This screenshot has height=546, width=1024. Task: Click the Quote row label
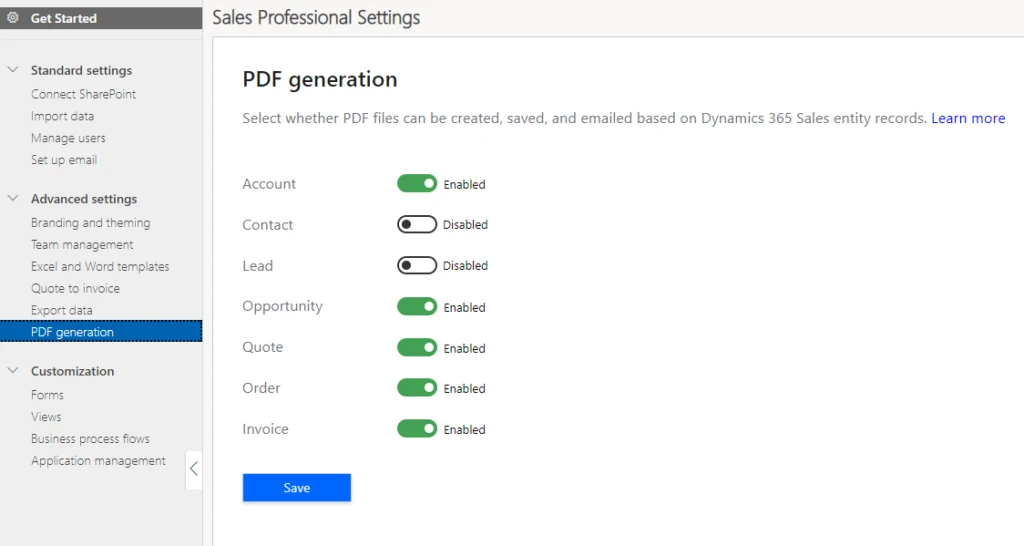coord(263,347)
